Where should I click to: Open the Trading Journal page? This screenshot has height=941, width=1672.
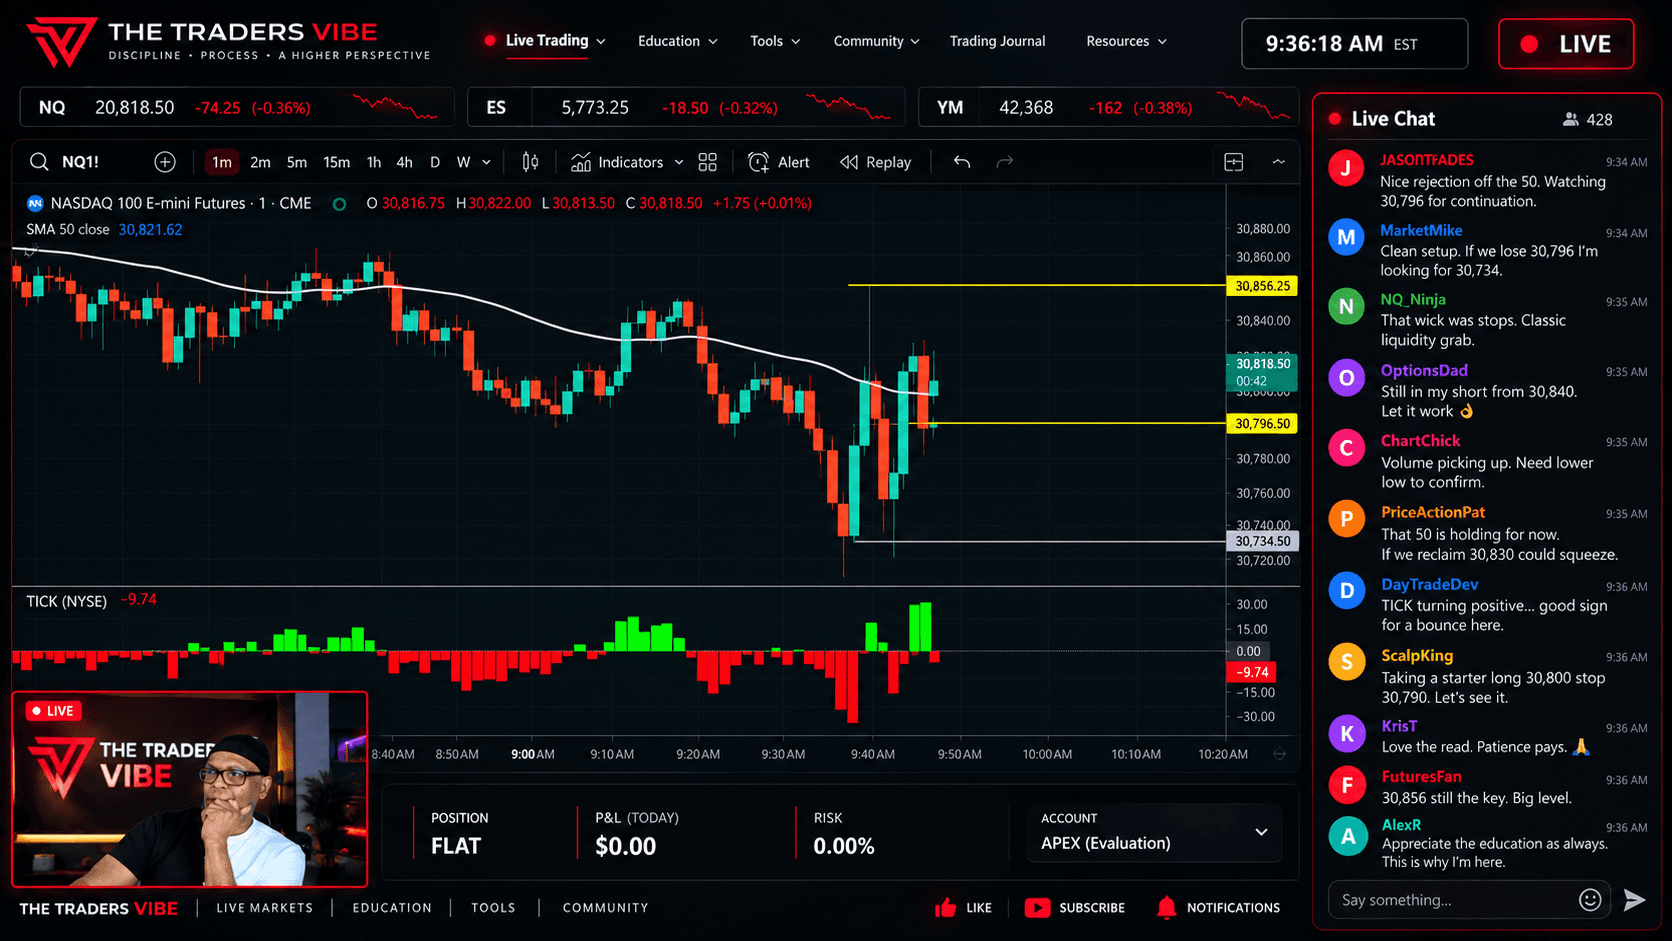997,41
